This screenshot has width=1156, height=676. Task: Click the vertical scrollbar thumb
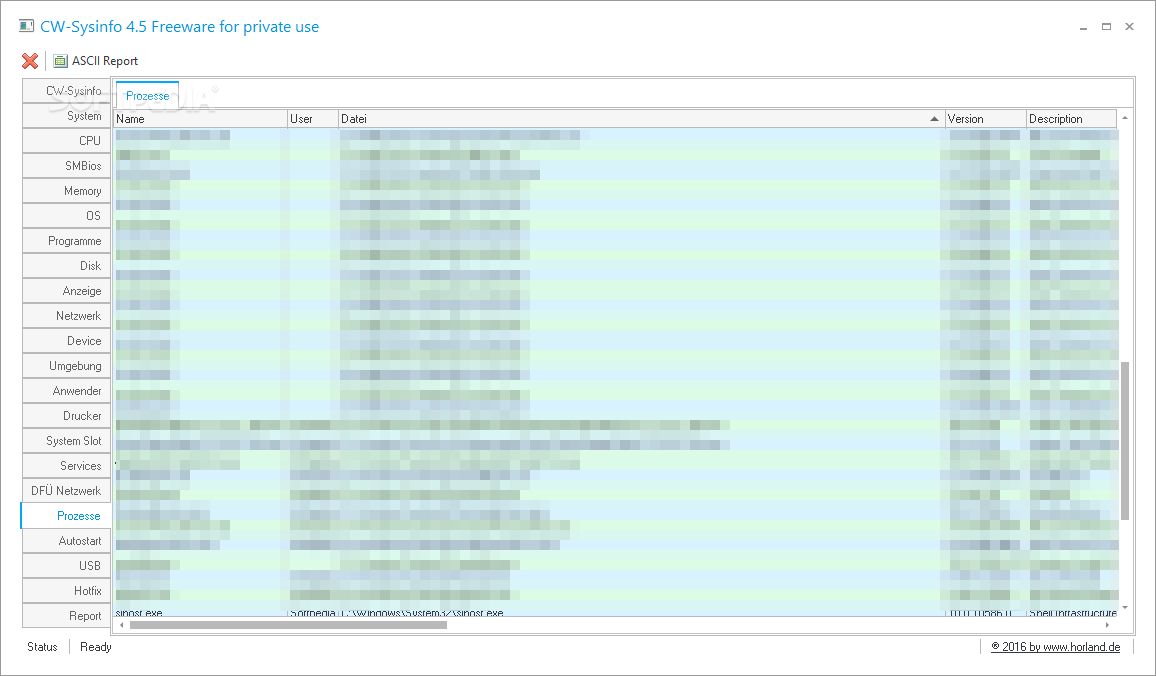click(x=1125, y=441)
